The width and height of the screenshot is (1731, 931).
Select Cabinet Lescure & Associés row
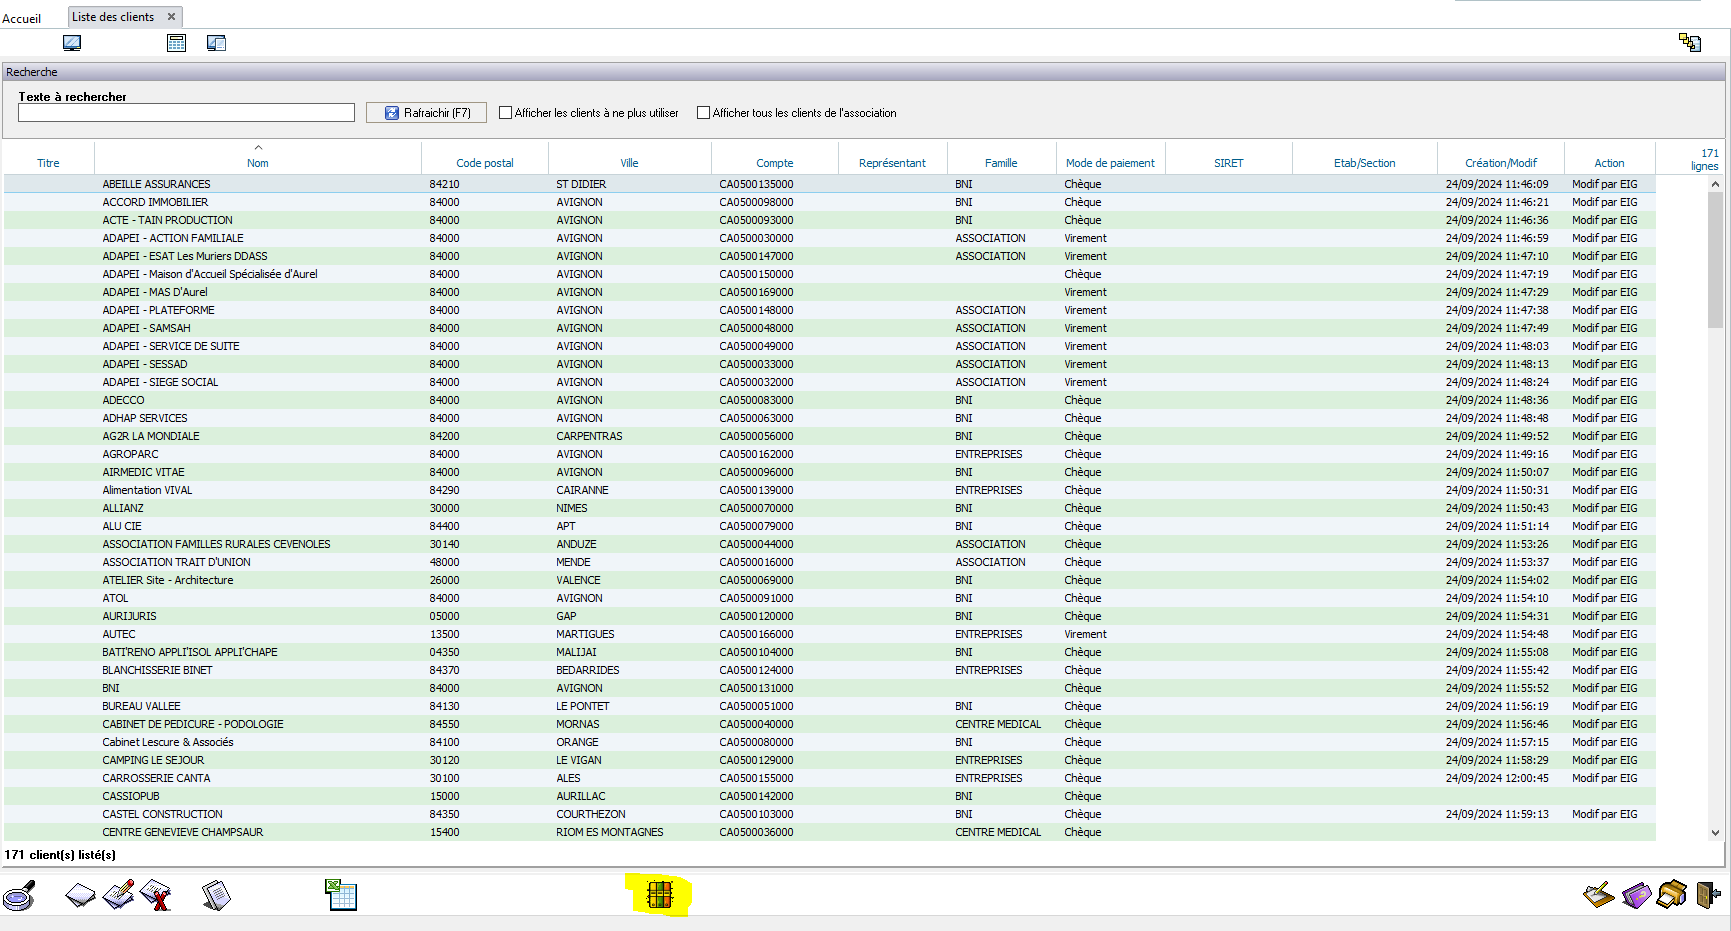coord(829,742)
